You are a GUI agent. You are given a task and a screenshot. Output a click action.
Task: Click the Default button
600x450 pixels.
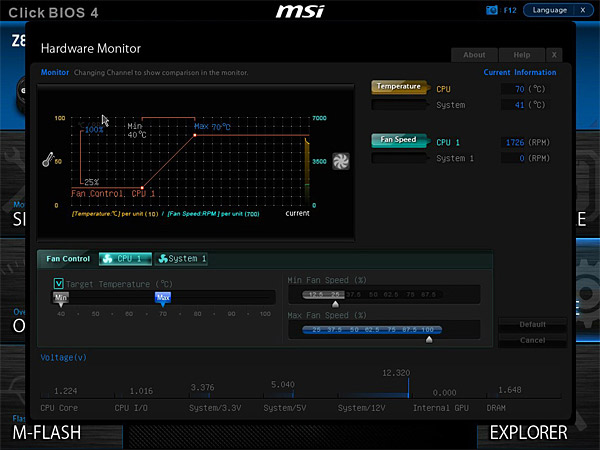coord(532,324)
